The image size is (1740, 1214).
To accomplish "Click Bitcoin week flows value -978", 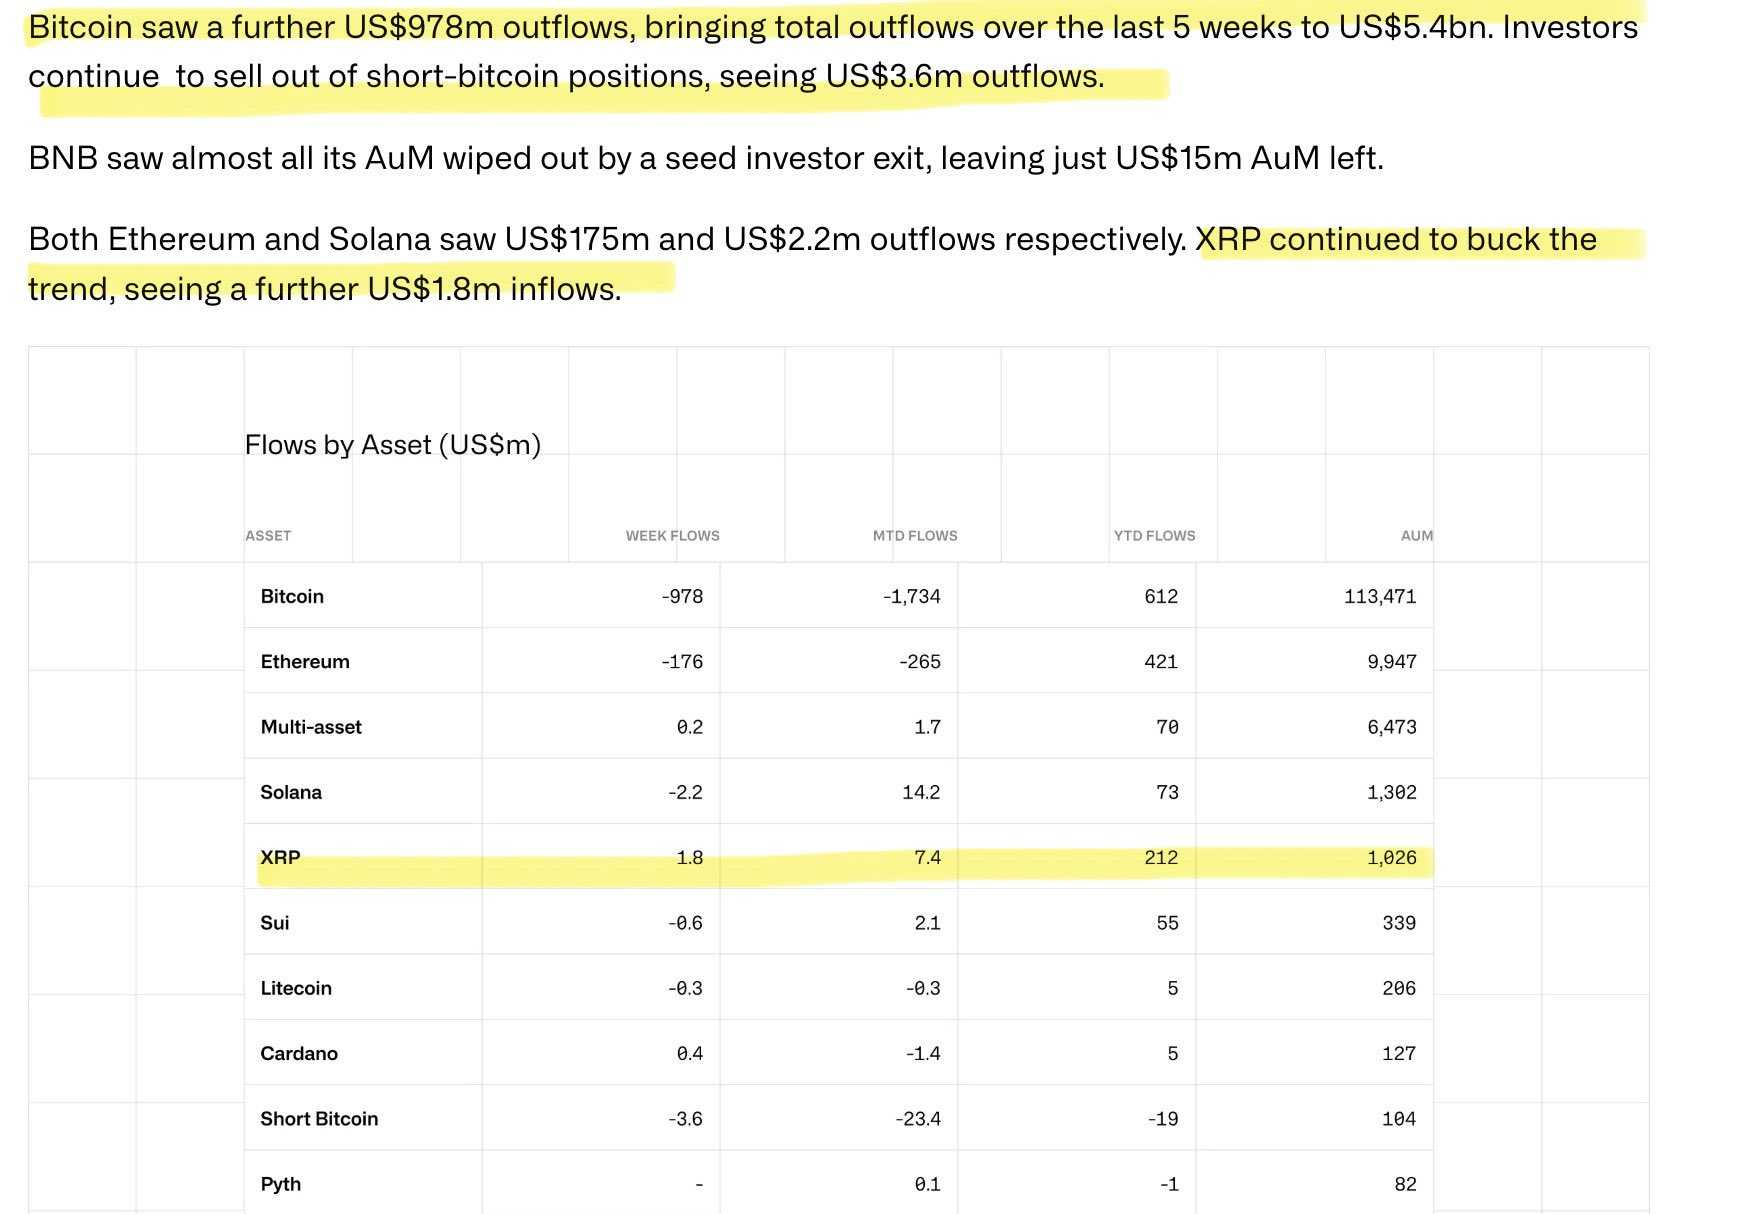I will [682, 597].
